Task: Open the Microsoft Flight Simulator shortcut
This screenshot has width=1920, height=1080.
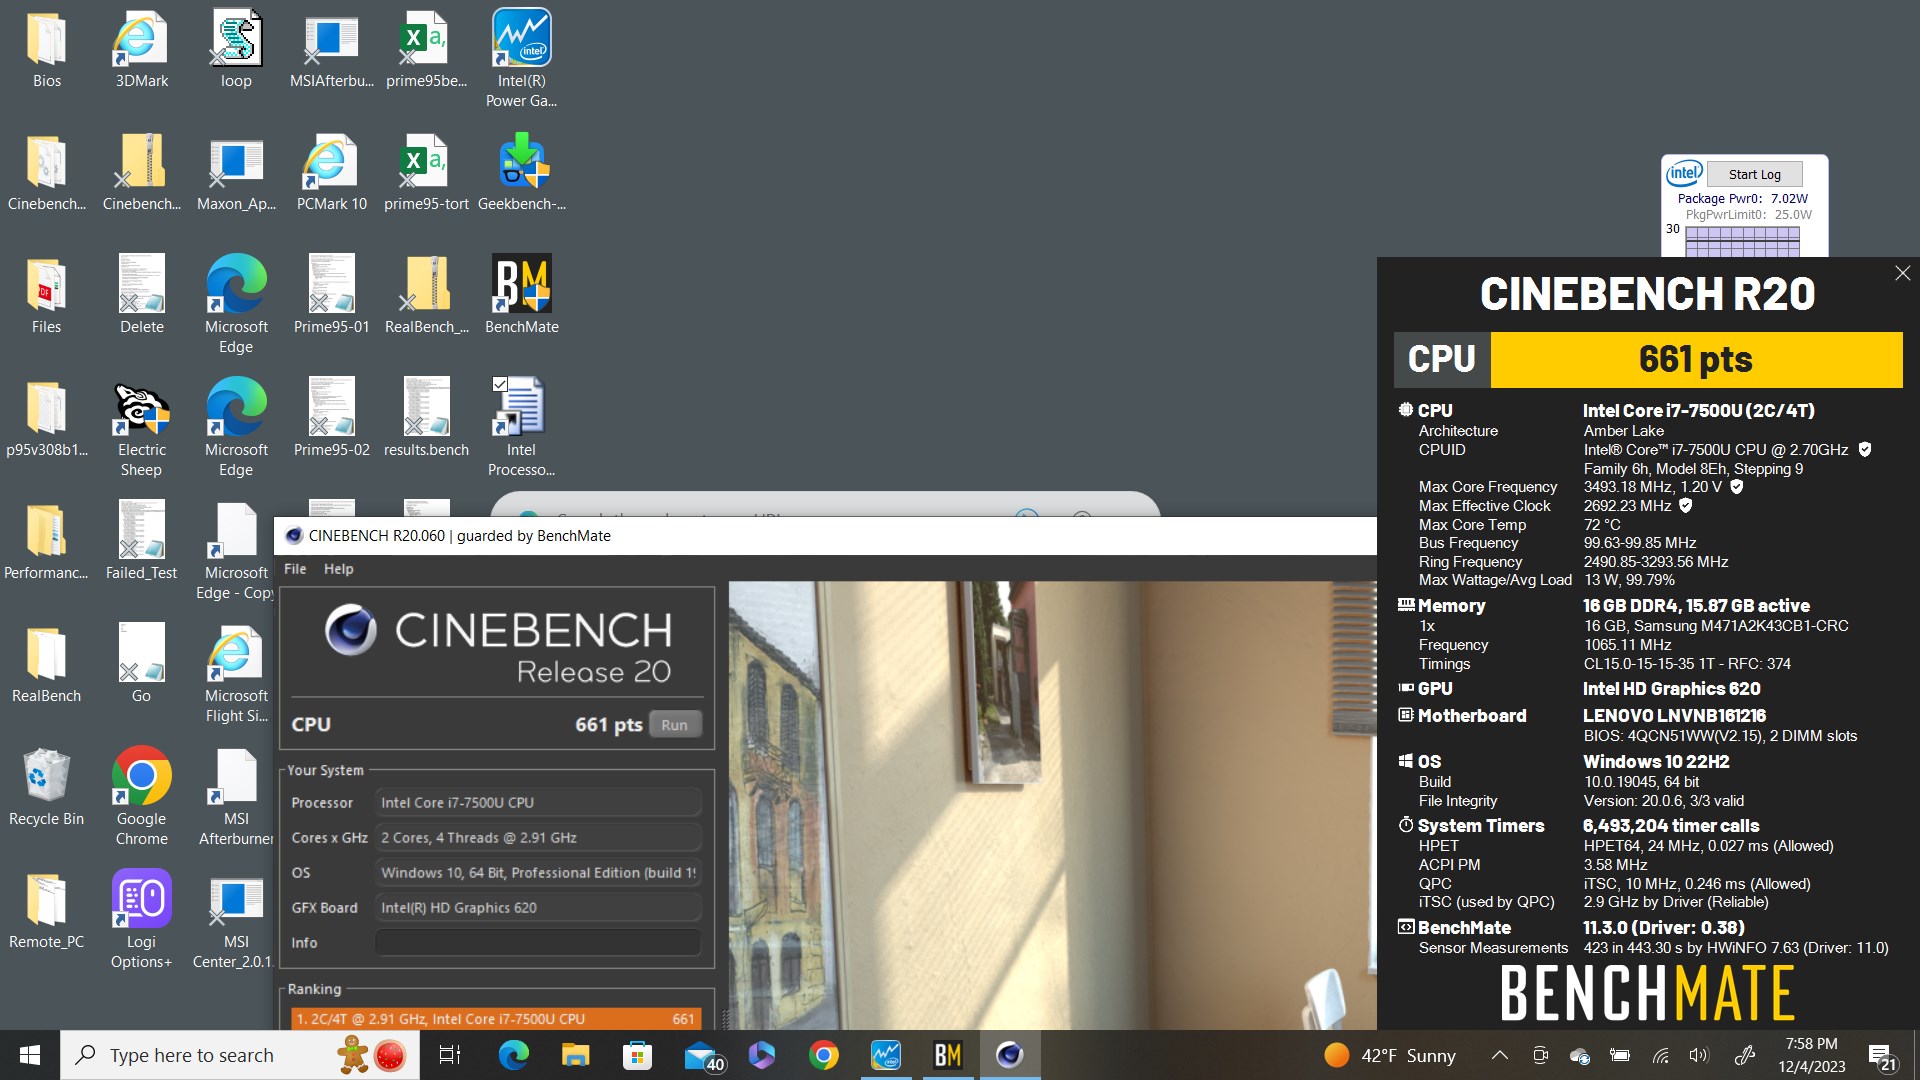Action: 236,673
